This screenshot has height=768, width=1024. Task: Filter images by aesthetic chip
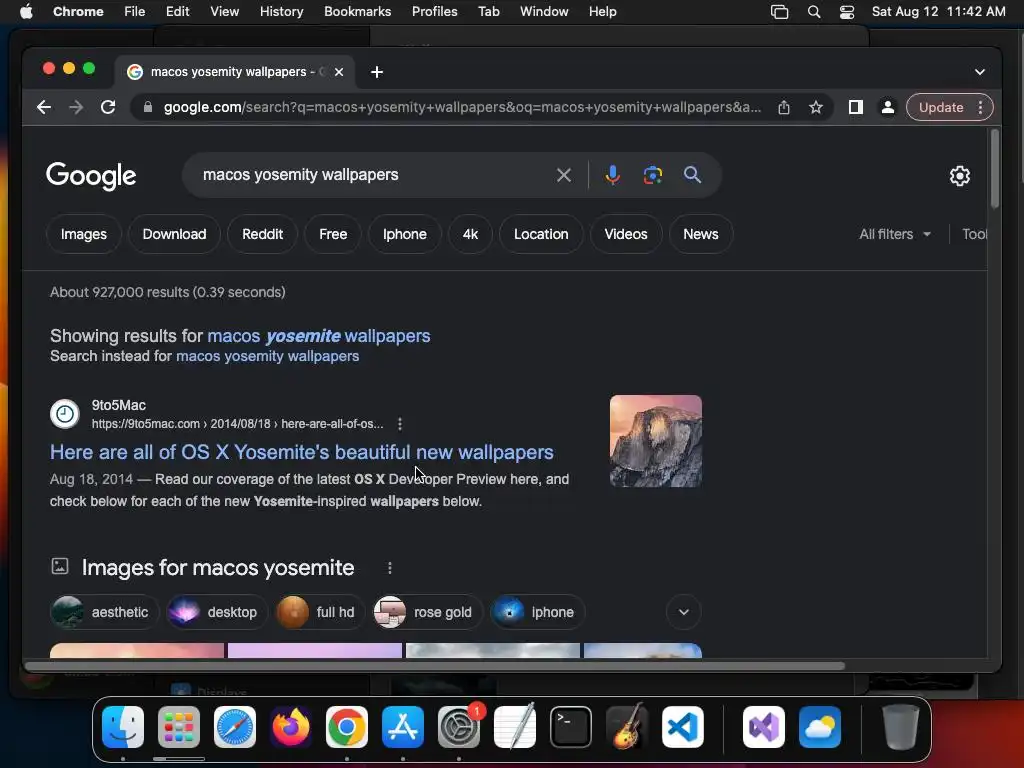pos(104,612)
